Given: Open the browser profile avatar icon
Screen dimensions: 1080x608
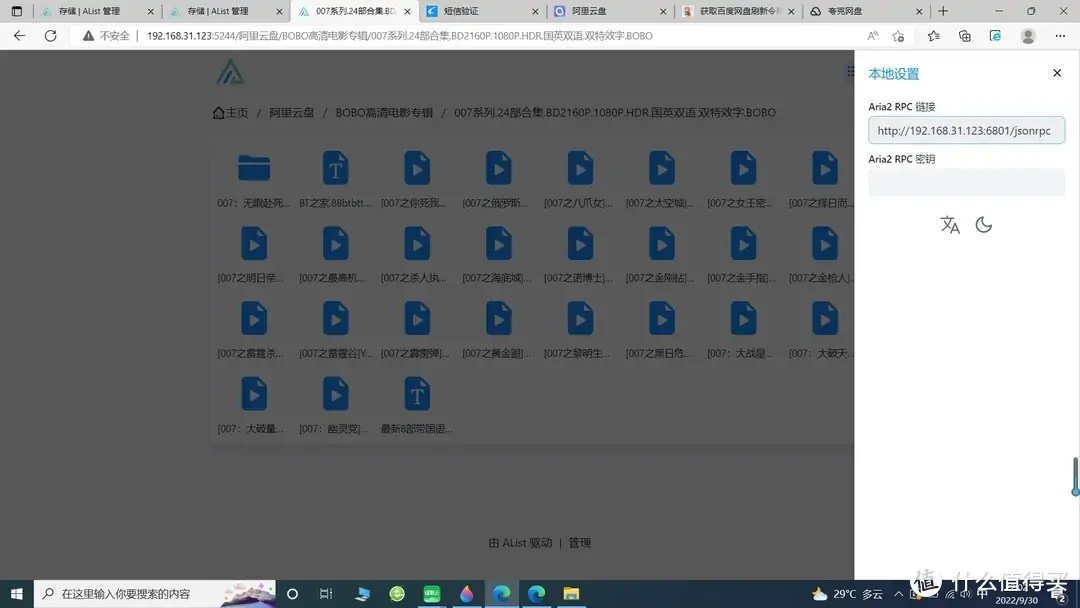Looking at the screenshot, I should tap(1028, 35).
